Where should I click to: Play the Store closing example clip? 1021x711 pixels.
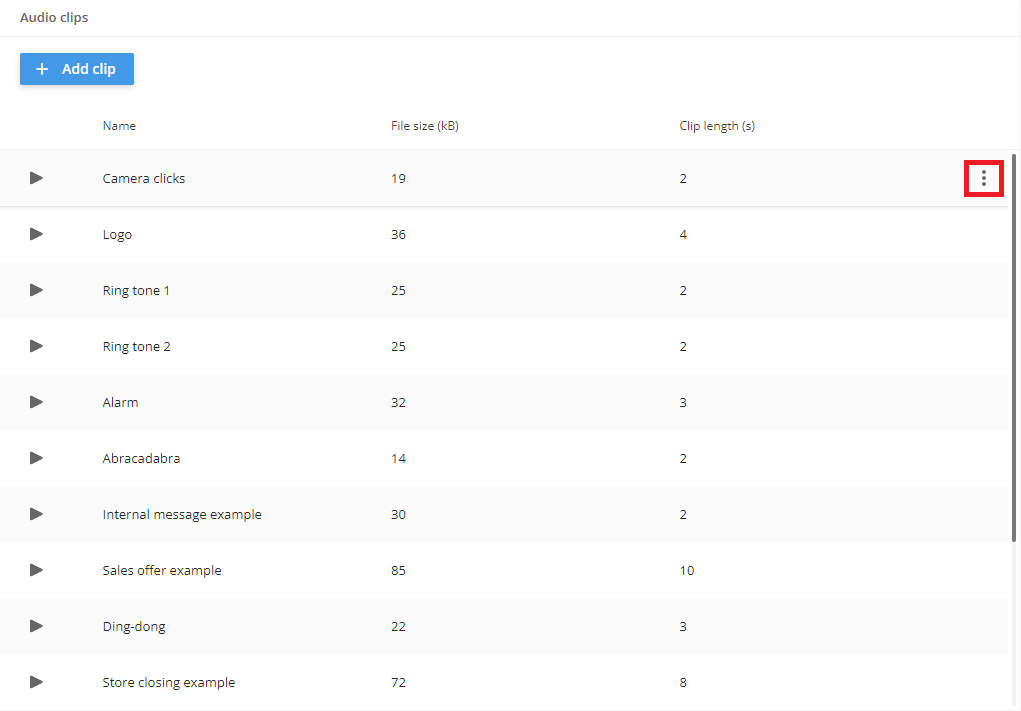[x=36, y=682]
